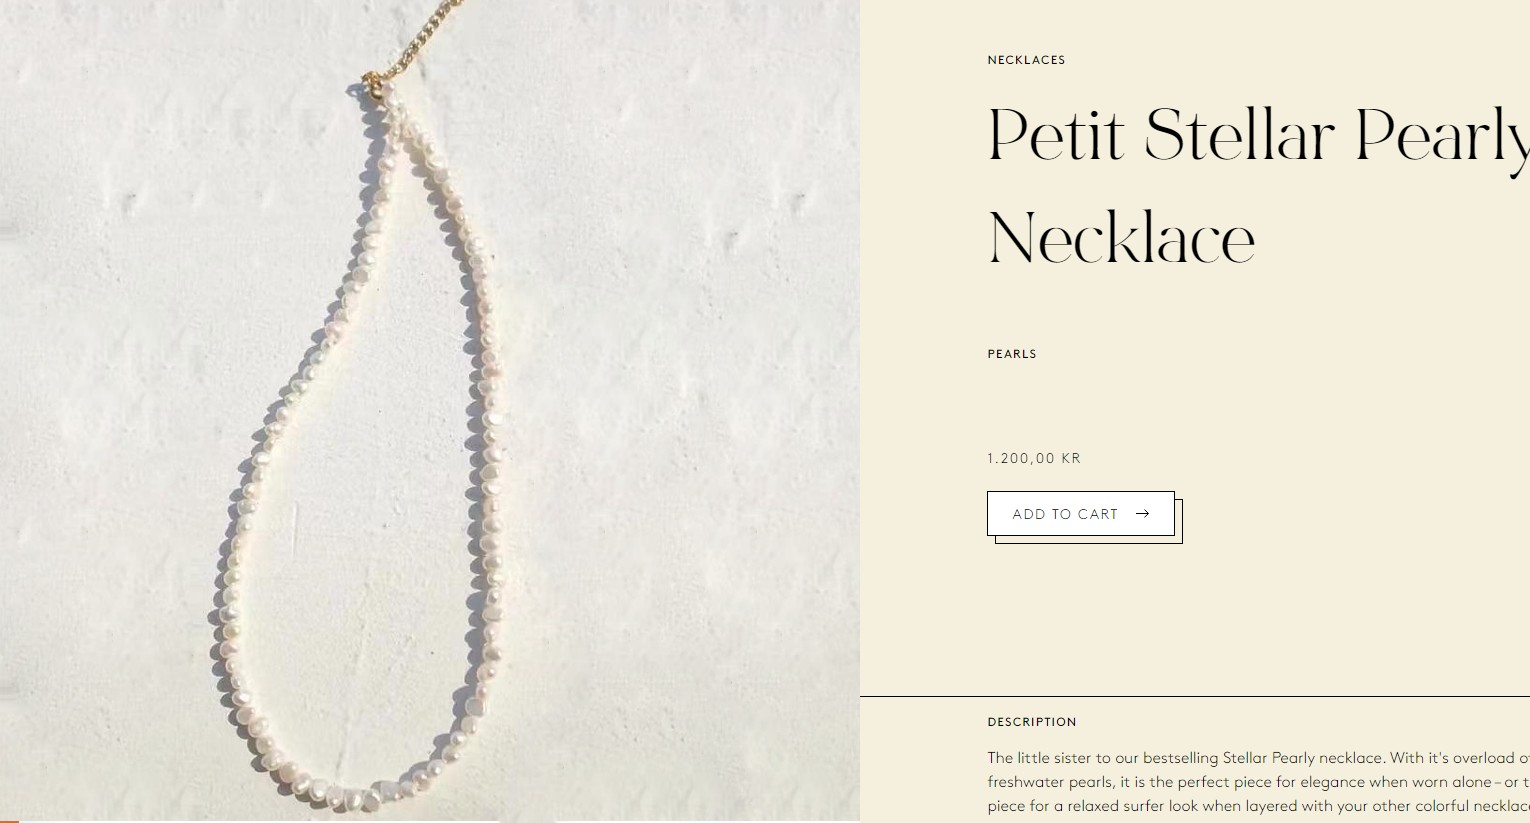Viewport: 1530px width, 823px height.
Task: Click the pearl necklace product photo center
Action: click(x=430, y=410)
